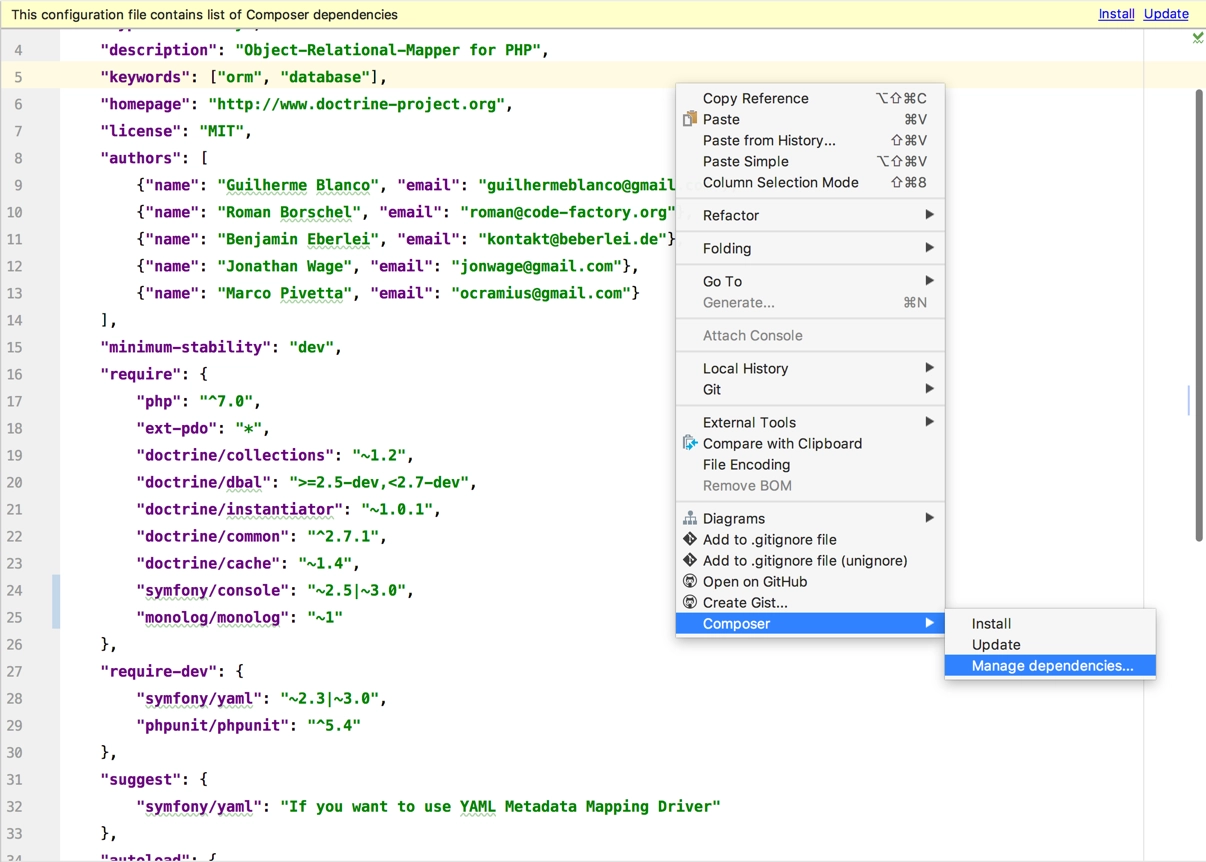
Task: Click the "MIT" license value
Action: [222, 131]
